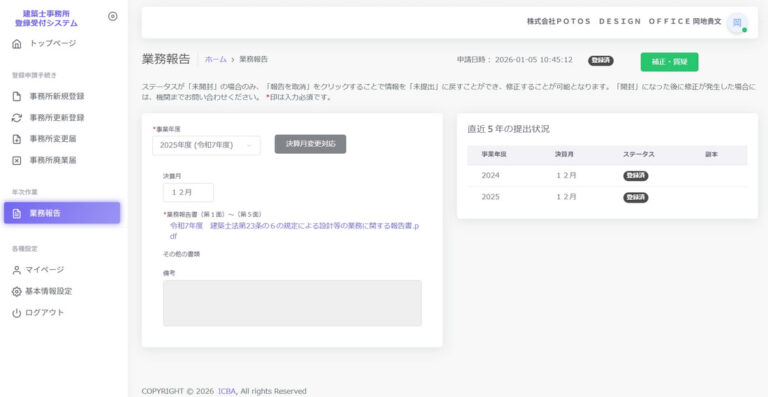Click the 登録済 badge next to 申請日時
The width and height of the screenshot is (768, 397).
click(601, 60)
